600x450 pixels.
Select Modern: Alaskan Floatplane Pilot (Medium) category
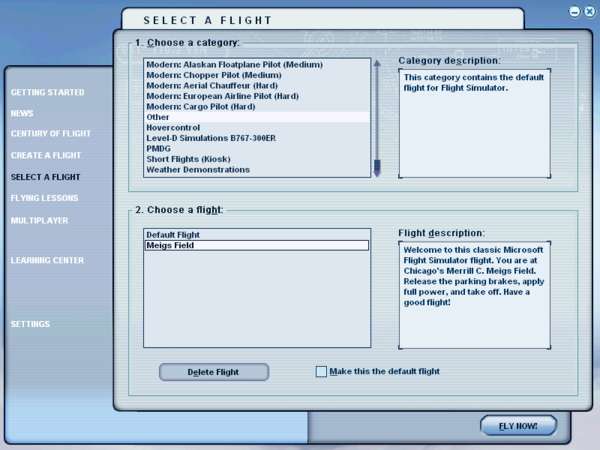(256, 64)
